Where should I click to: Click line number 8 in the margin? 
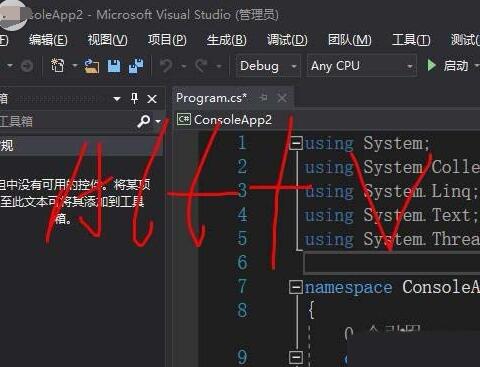243,311
